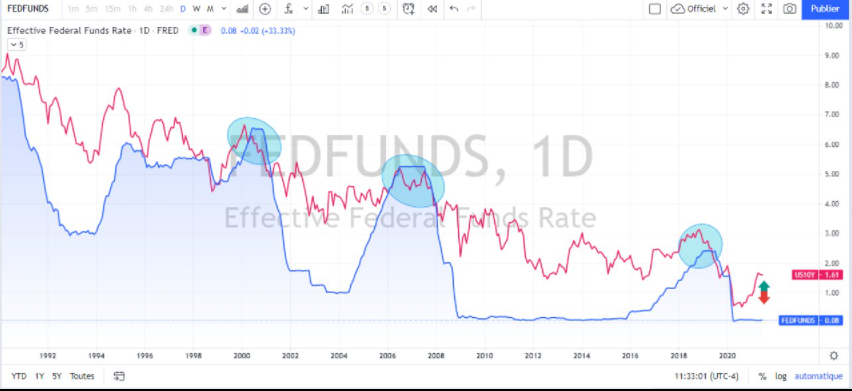
Task: Undo the last action
Action: 454,9
